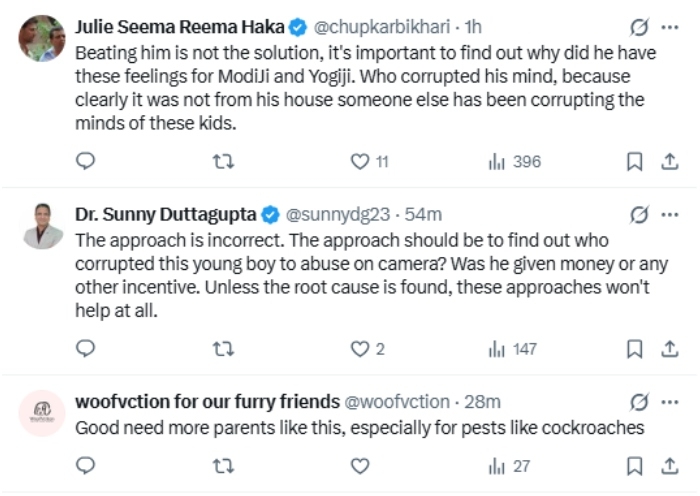View analytics showing 147 views
Image resolution: width=700 pixels, height=496 pixels.
coord(512,349)
